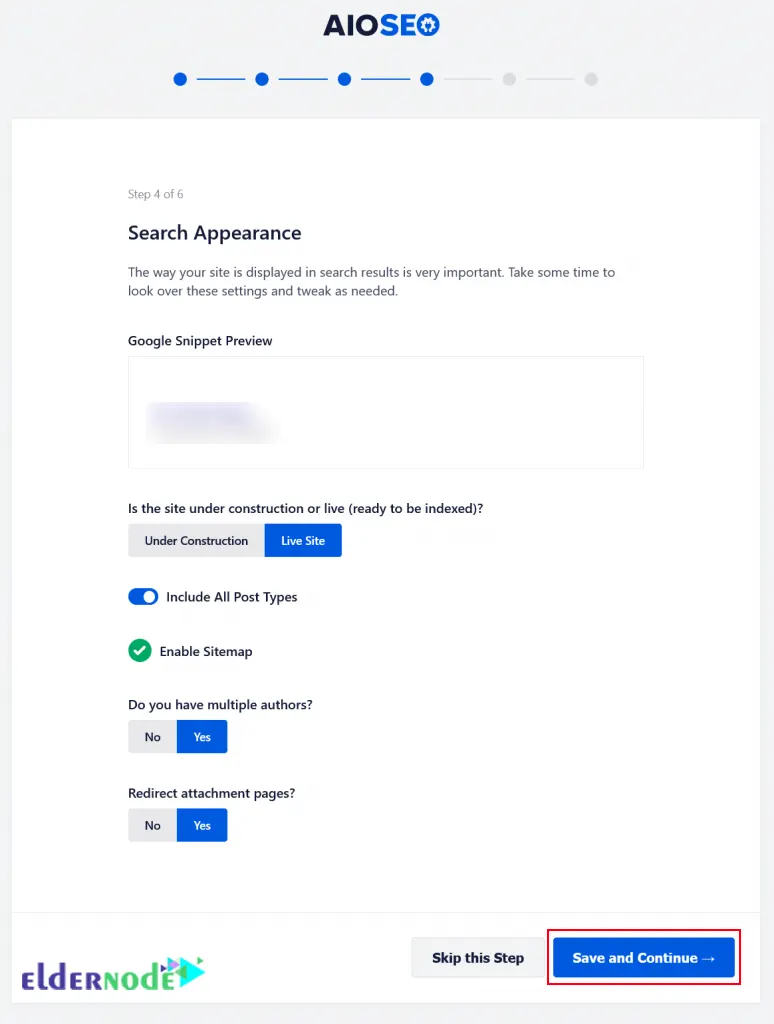Viewport: 774px width, 1024px height.
Task: Click the final step progress dot
Action: 591,79
